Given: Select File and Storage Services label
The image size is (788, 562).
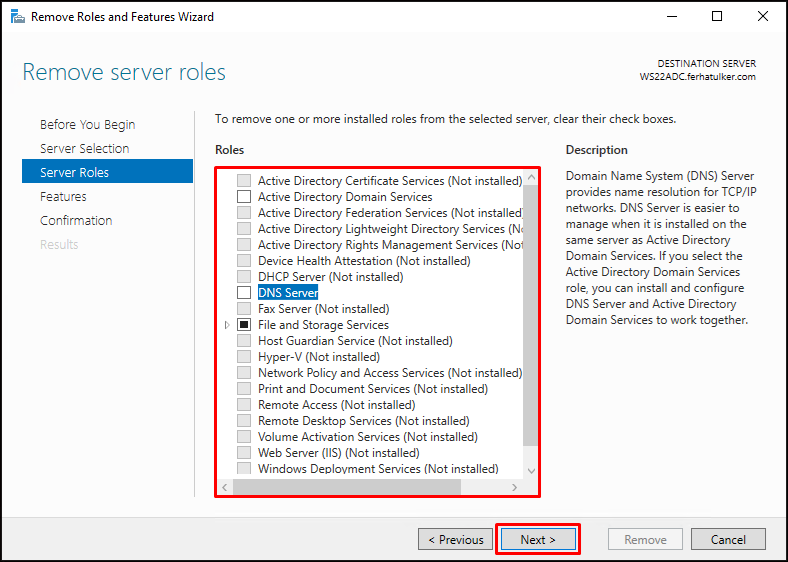Looking at the screenshot, I should point(323,325).
